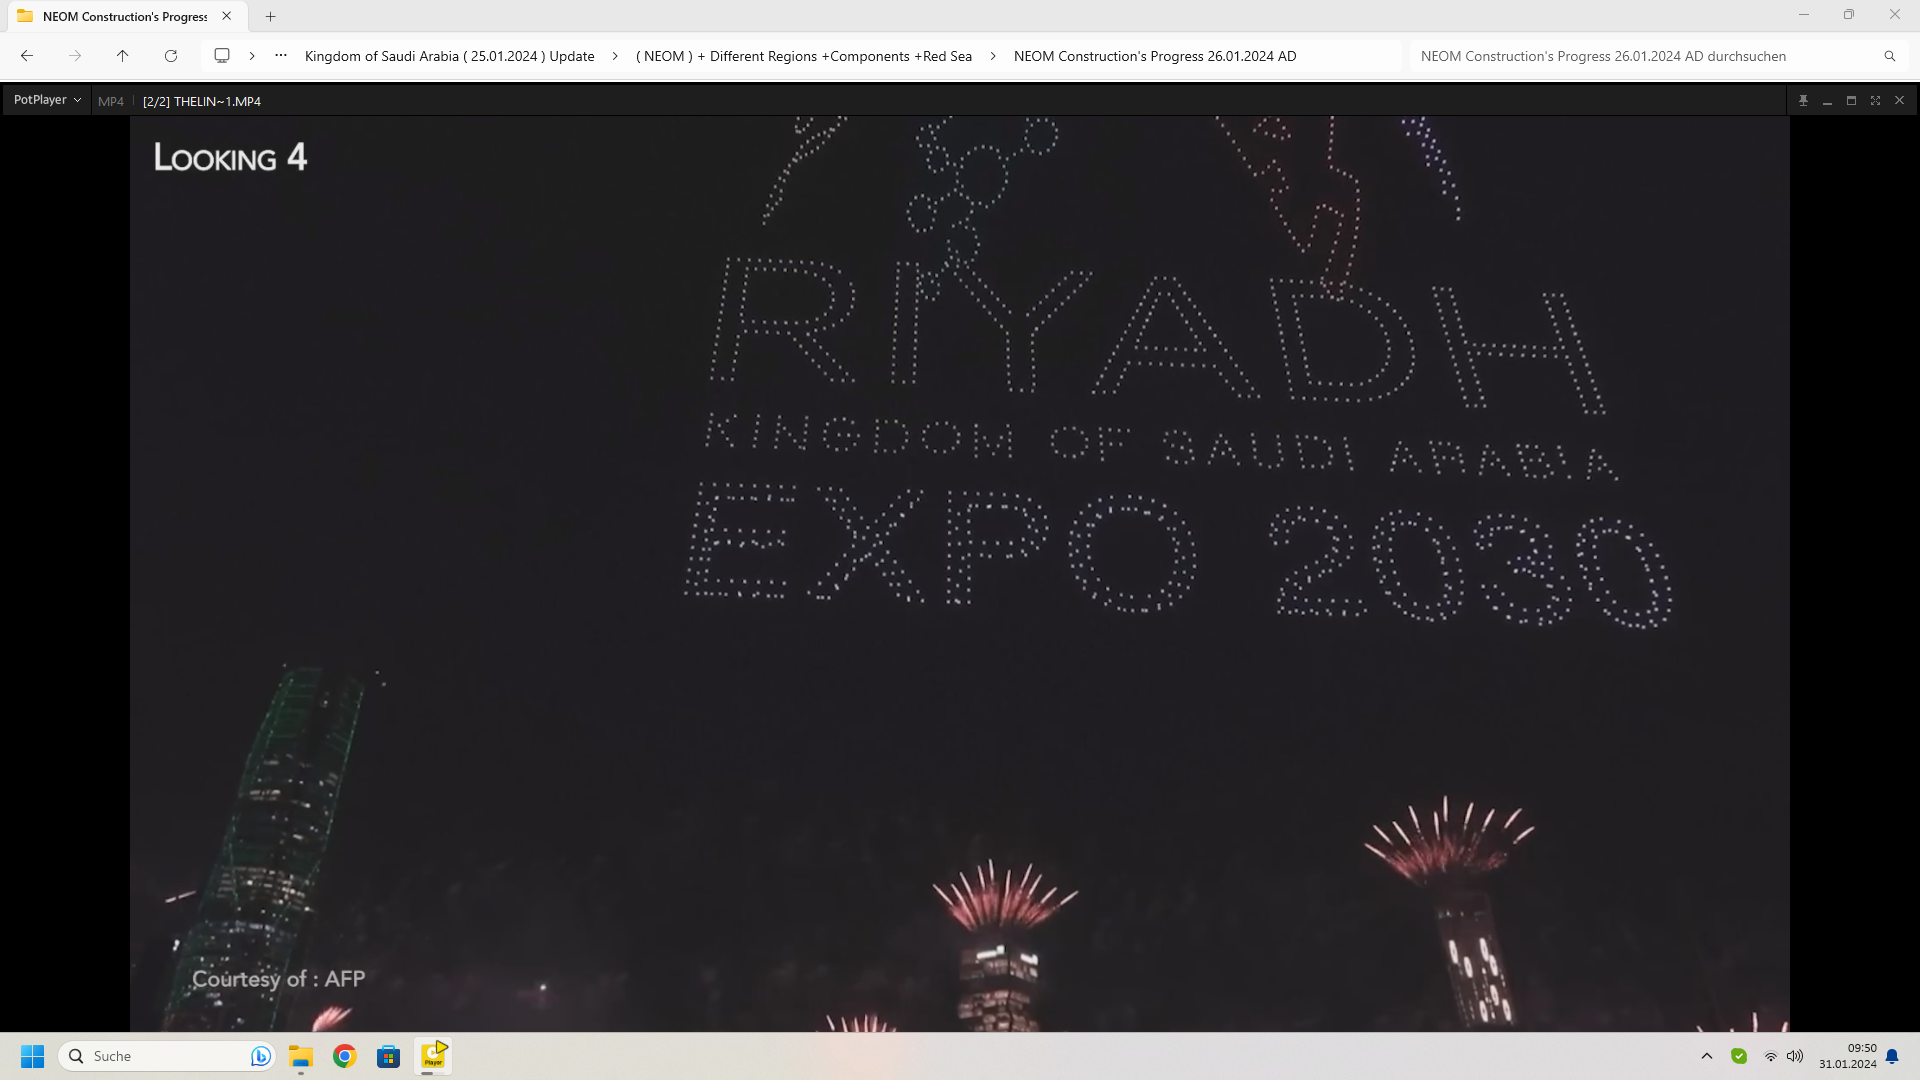Open File Explorer from the taskbar
The width and height of the screenshot is (1920, 1080).
[301, 1056]
